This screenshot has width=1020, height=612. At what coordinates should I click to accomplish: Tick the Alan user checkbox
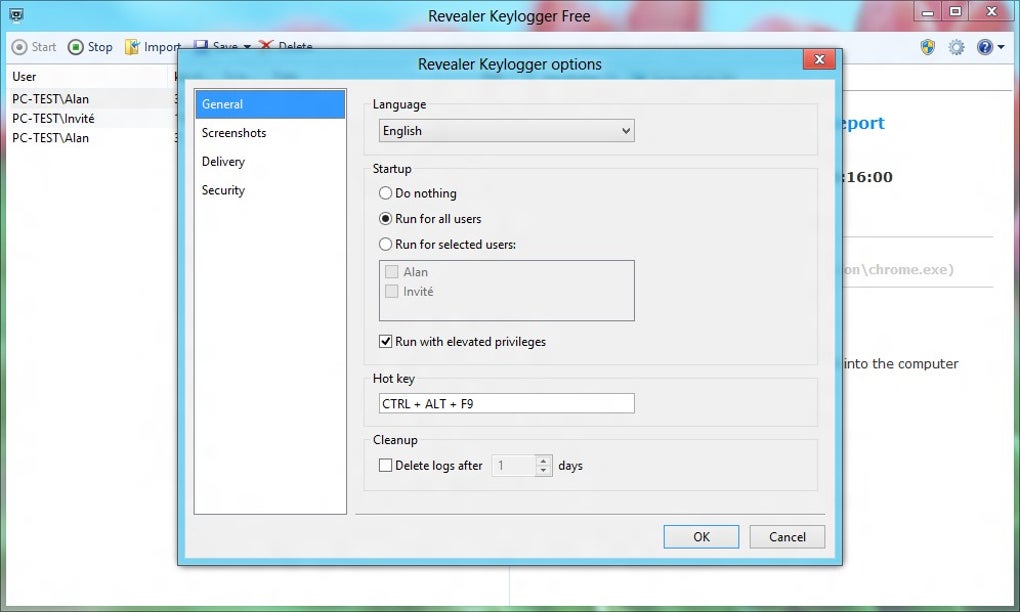(x=392, y=272)
